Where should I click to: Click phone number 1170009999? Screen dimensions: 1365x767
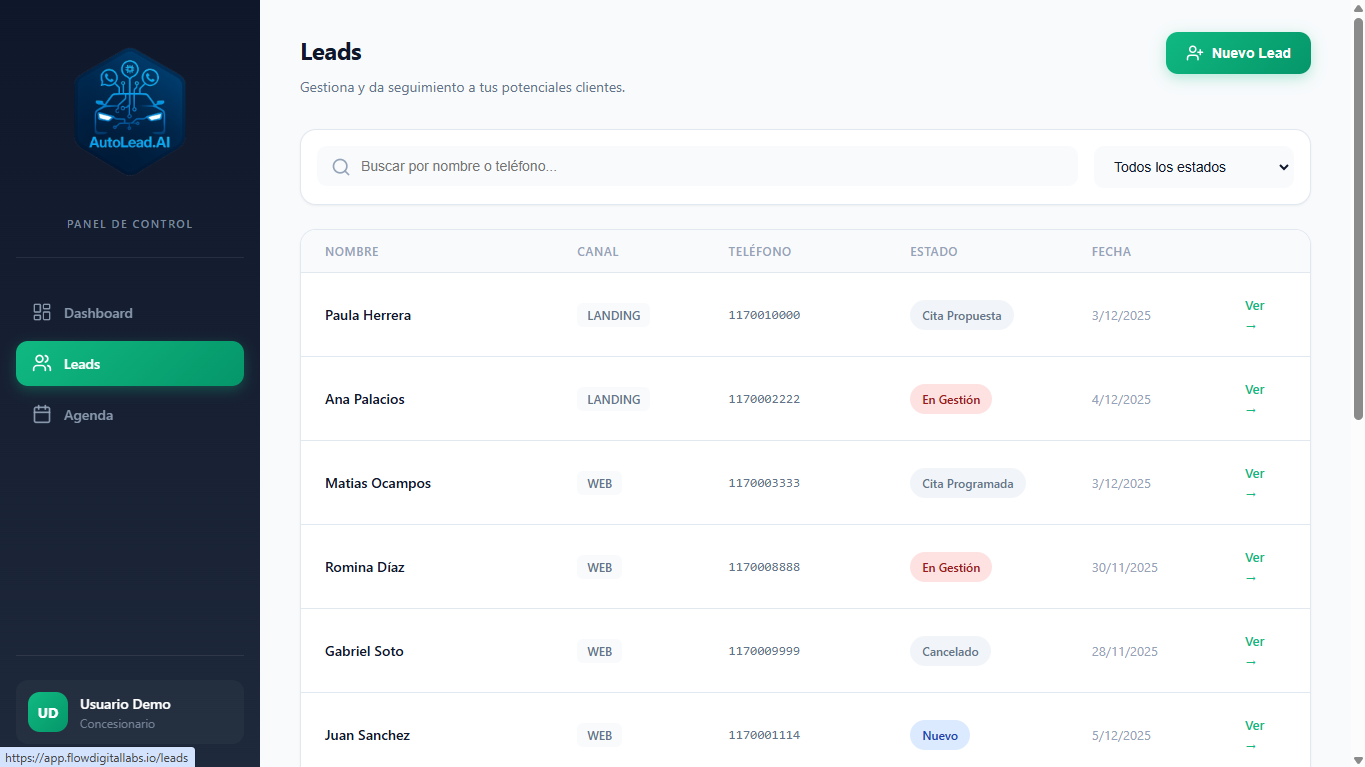click(x=764, y=651)
